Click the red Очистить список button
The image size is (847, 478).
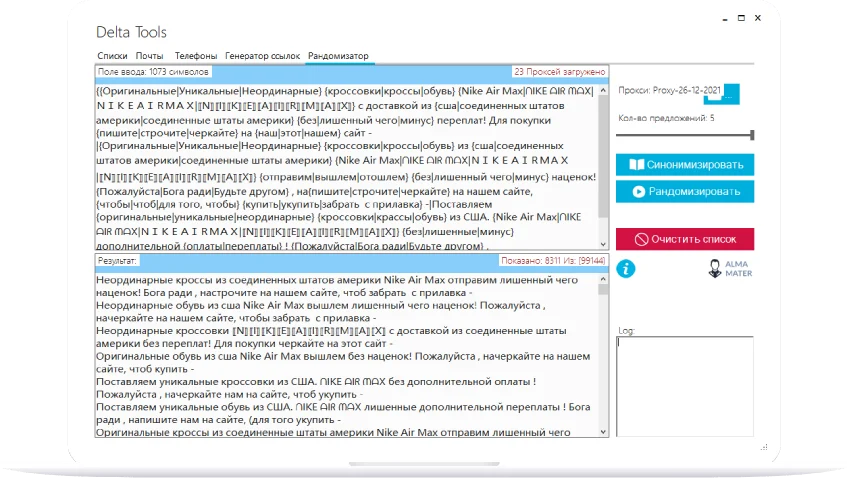coord(685,239)
